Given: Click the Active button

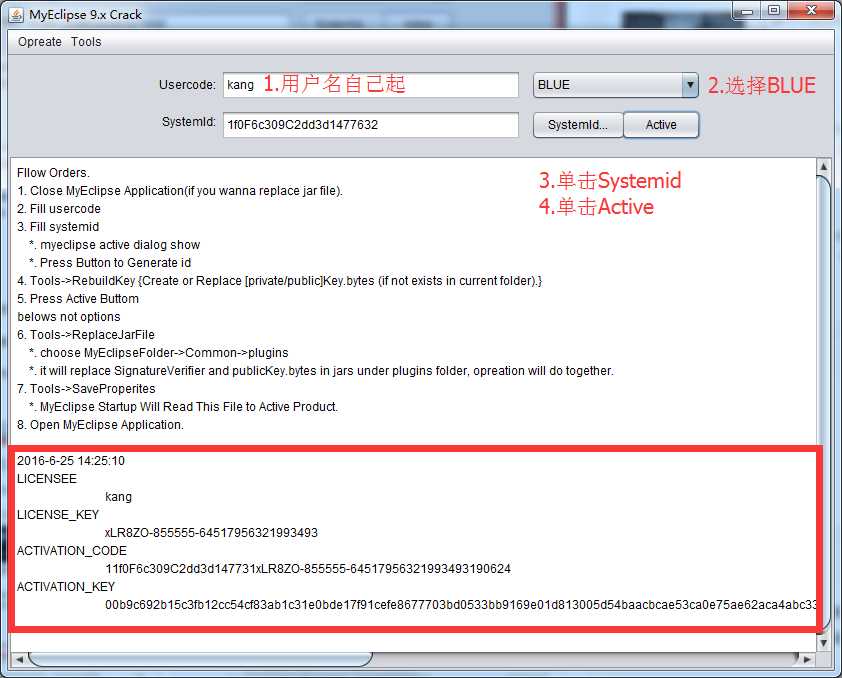Looking at the screenshot, I should tap(661, 125).
